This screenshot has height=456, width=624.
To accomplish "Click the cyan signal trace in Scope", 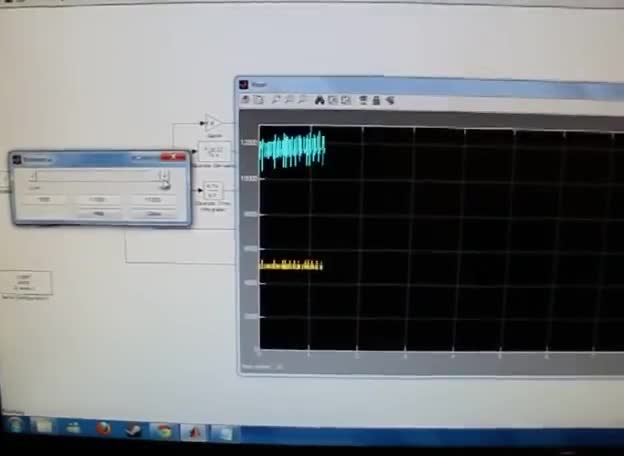I will tap(292, 151).
